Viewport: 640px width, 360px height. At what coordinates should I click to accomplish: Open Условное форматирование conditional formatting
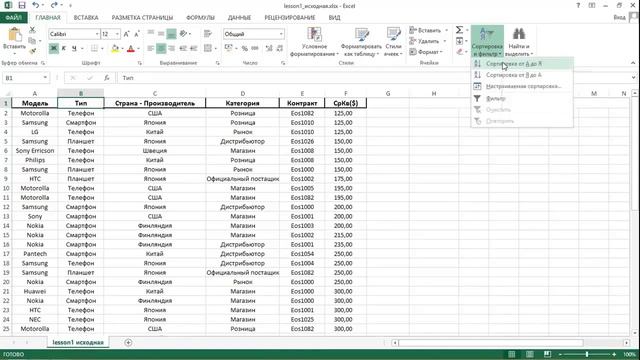coord(314,42)
